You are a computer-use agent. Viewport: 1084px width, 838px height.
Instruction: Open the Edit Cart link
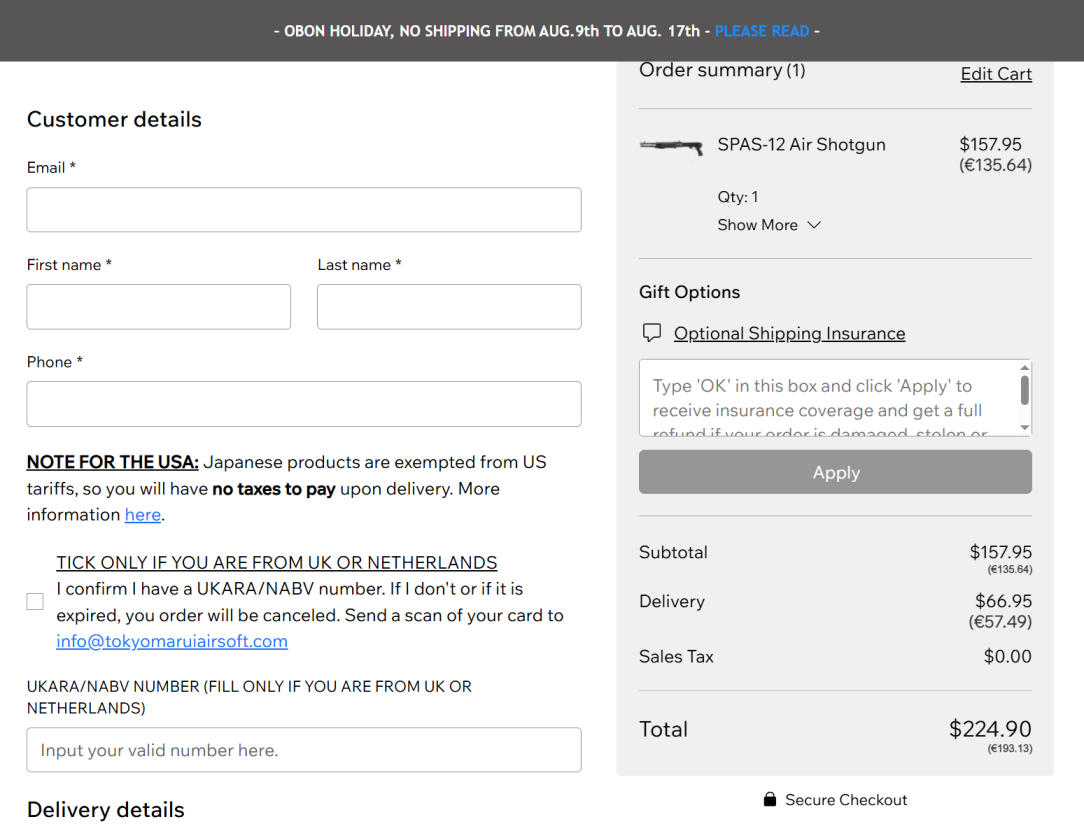996,74
